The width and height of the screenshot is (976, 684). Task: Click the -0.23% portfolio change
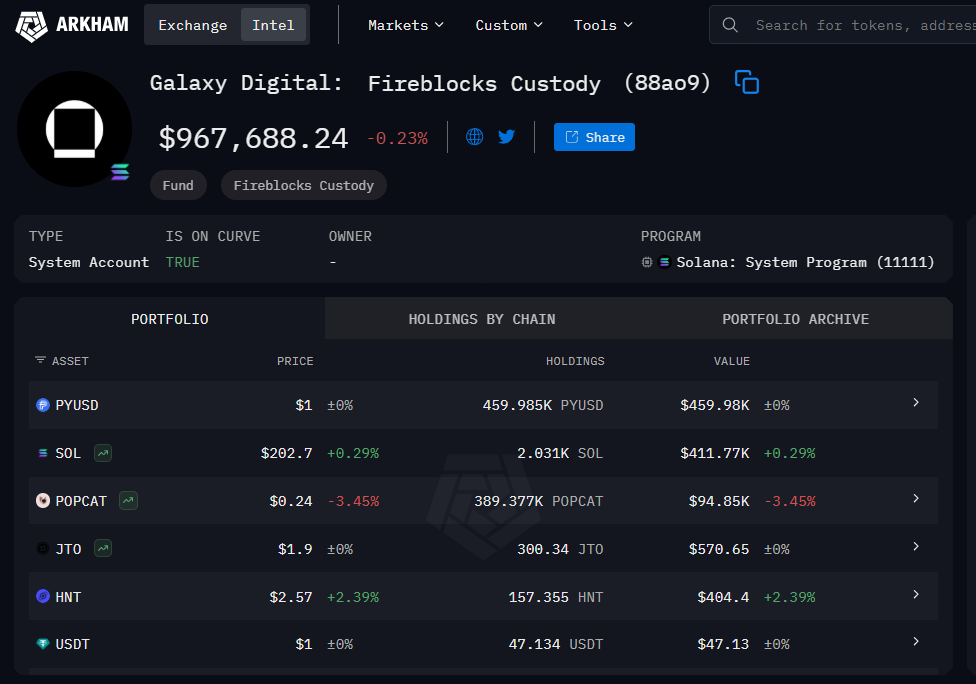coord(397,138)
